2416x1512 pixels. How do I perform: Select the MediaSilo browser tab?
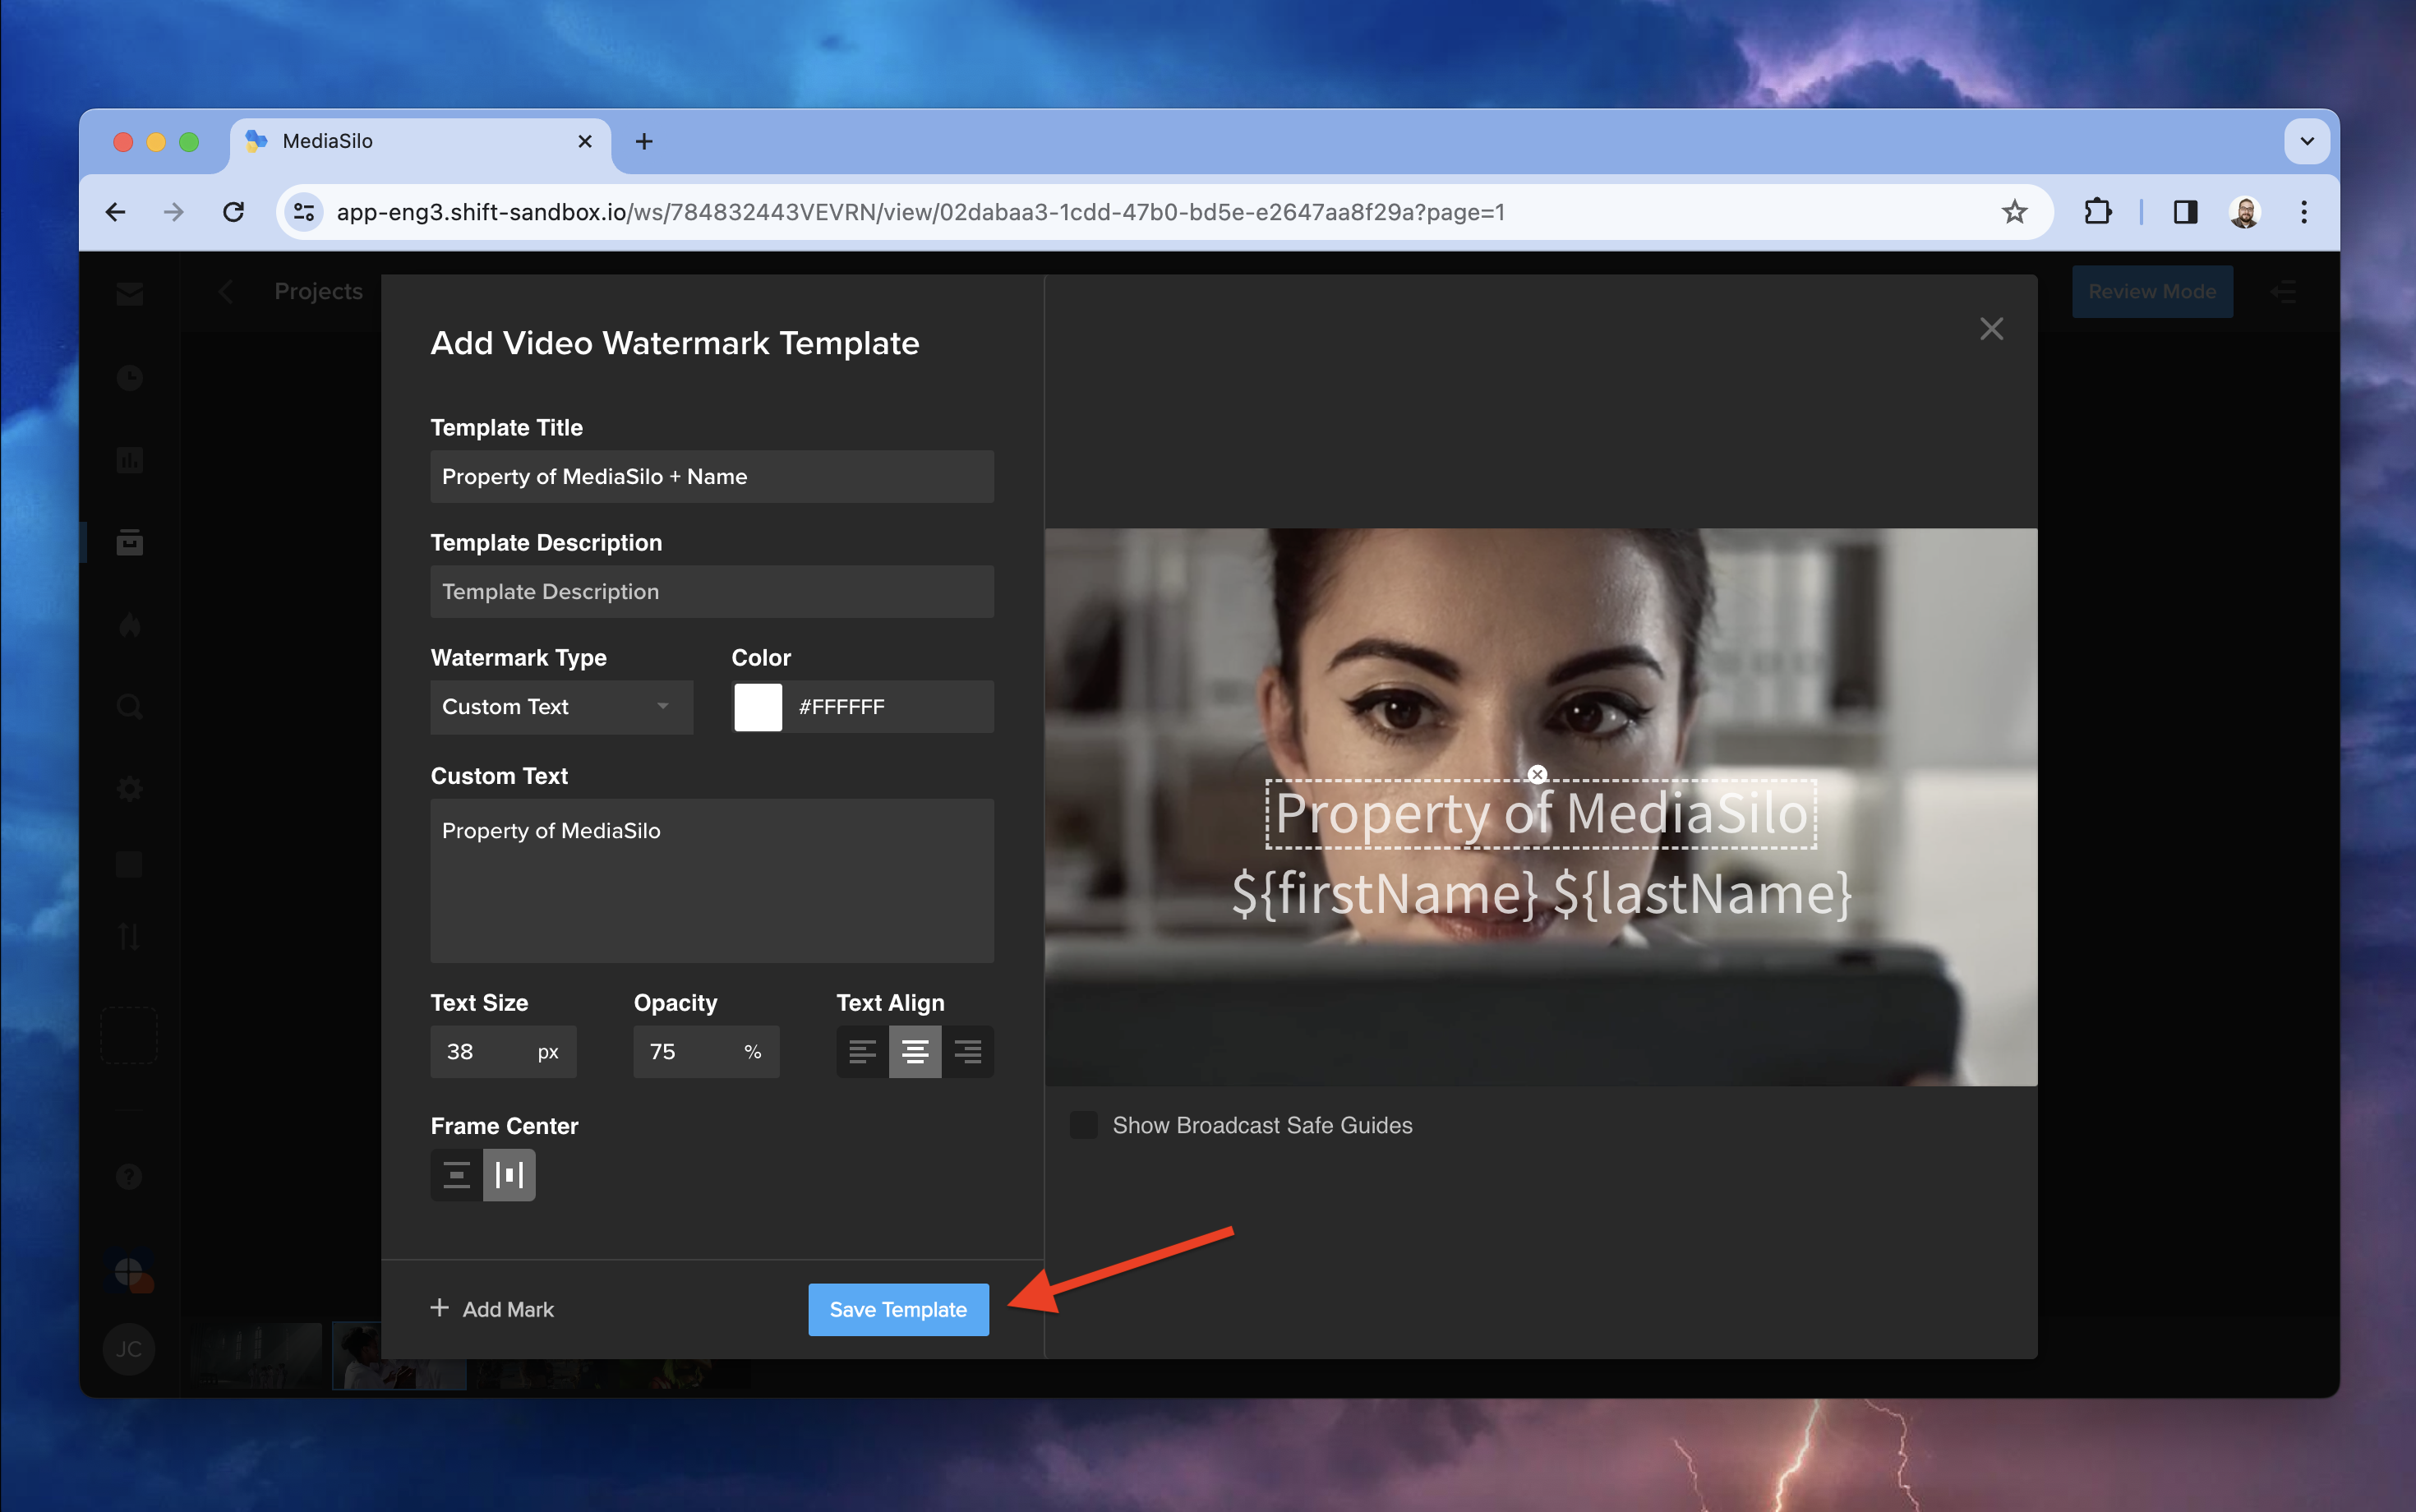coord(420,142)
